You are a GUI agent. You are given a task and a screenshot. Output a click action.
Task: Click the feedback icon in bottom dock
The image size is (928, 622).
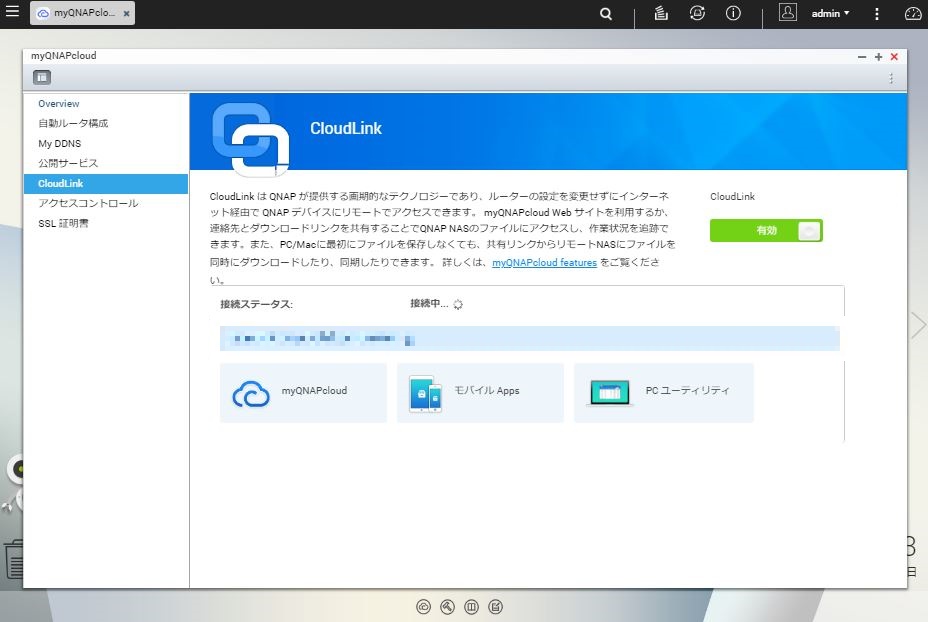click(496, 607)
